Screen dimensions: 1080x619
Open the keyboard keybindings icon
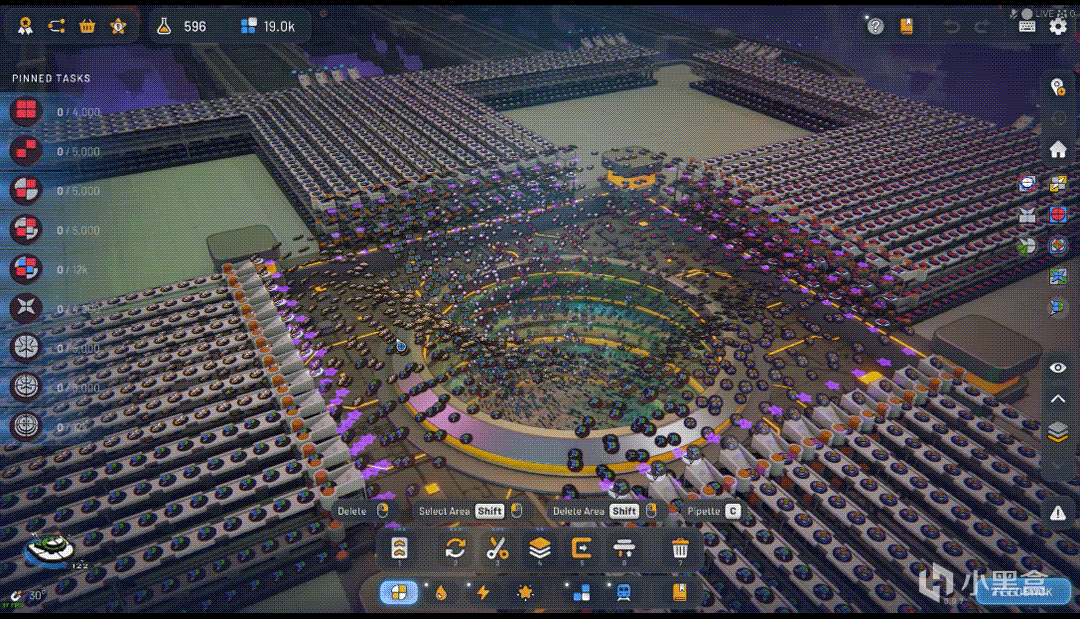pyautogui.click(x=1027, y=26)
